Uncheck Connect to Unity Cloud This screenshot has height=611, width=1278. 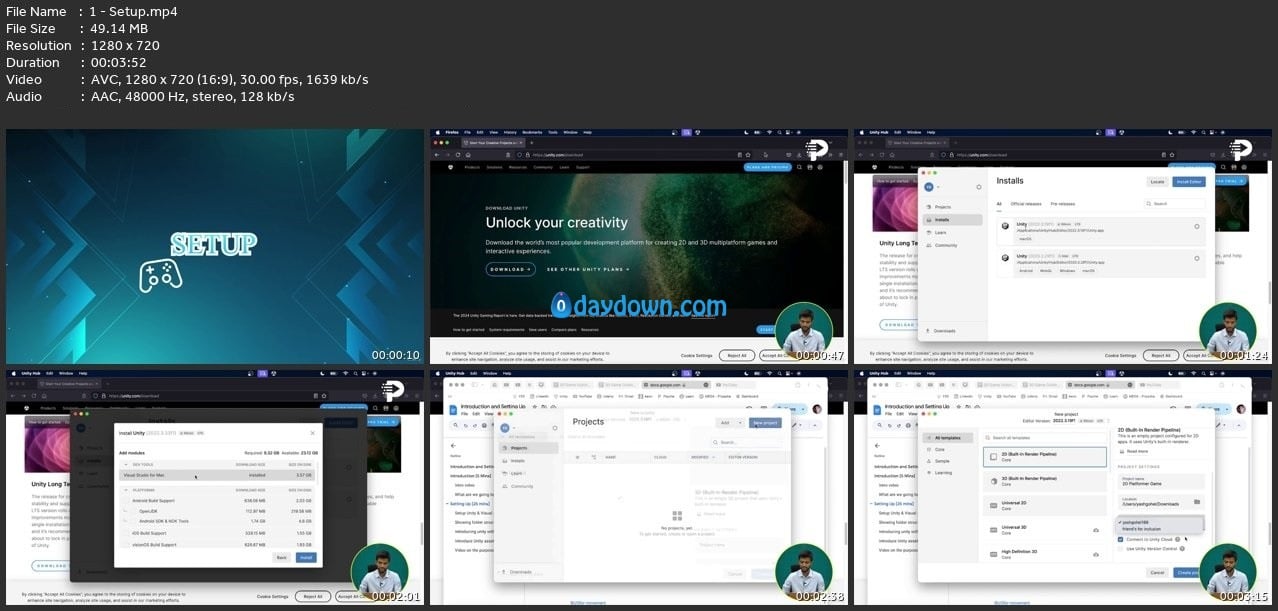pyautogui.click(x=1121, y=539)
